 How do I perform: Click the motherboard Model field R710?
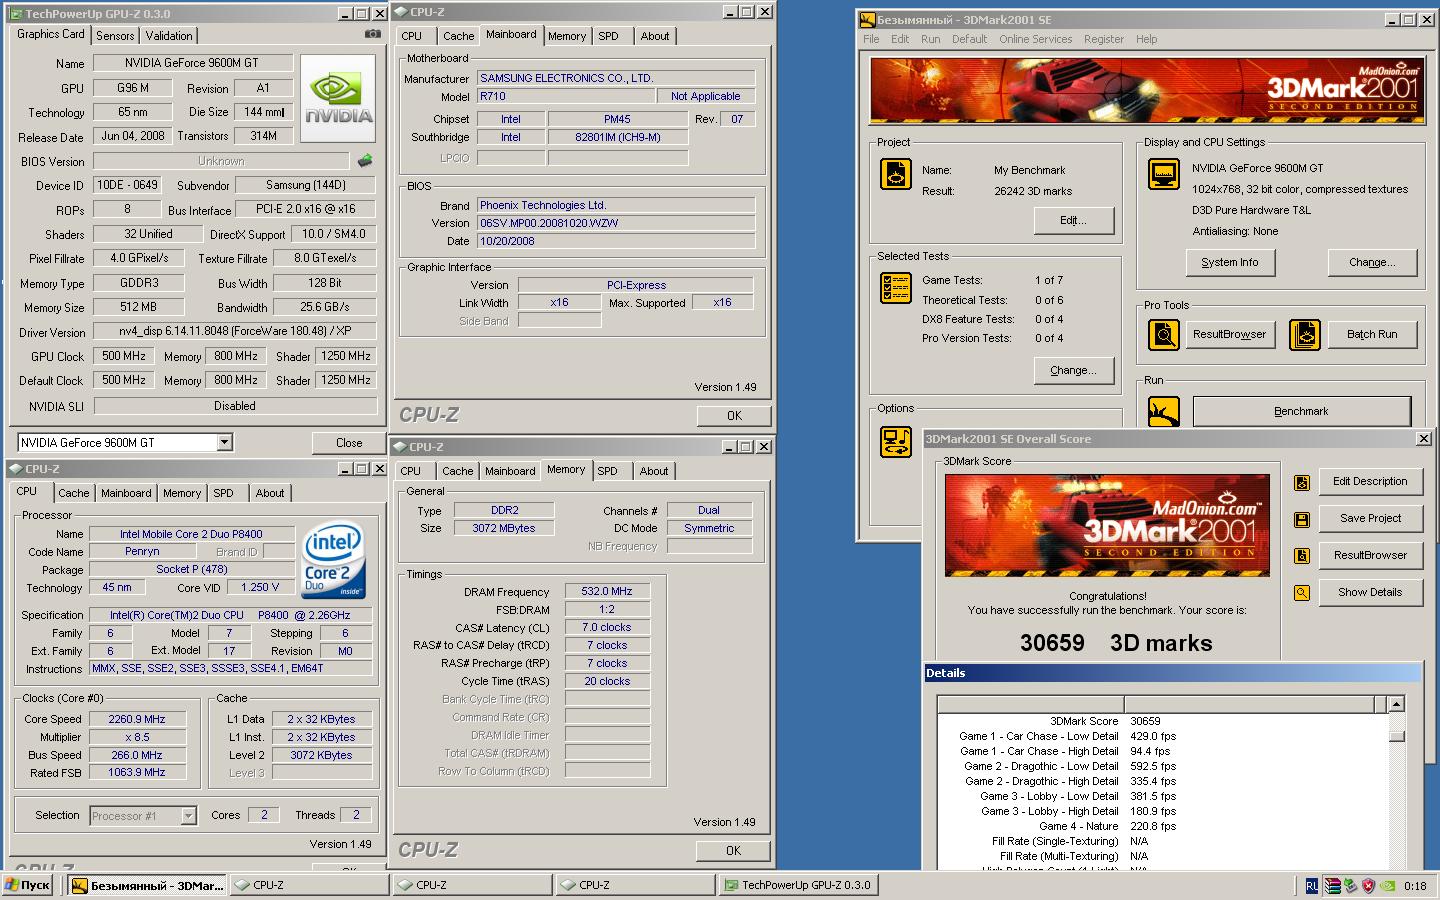tap(566, 96)
